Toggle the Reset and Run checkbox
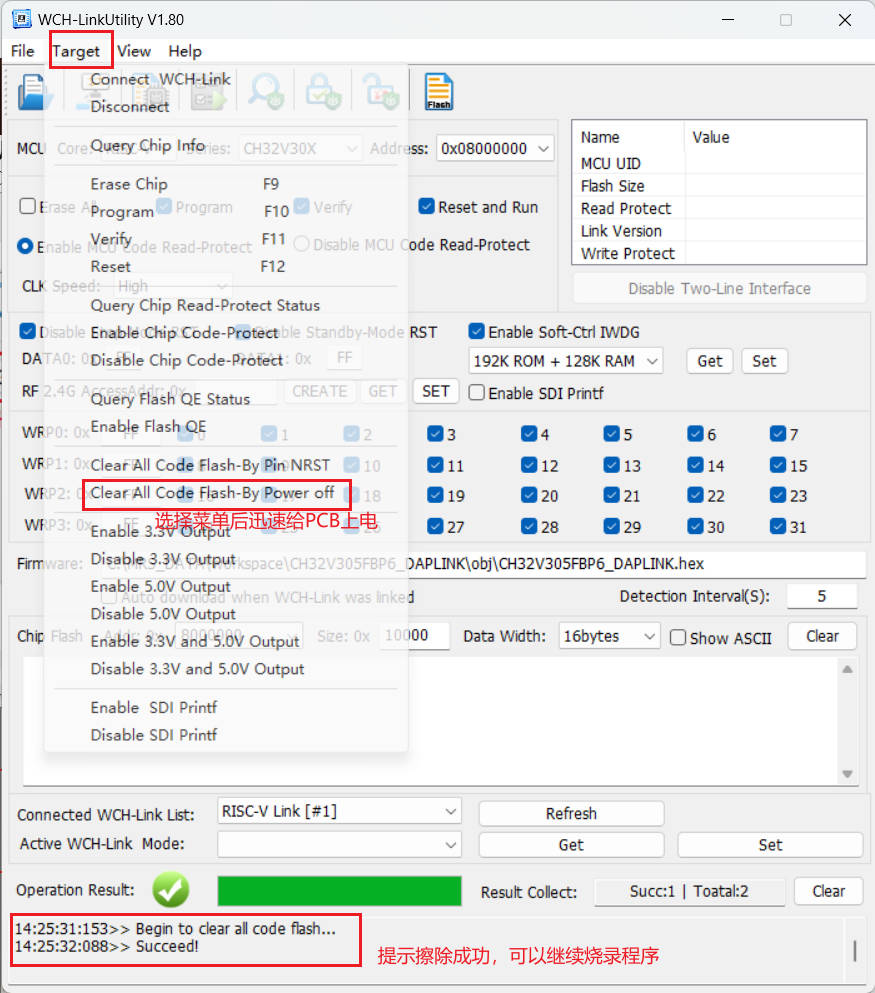The width and height of the screenshot is (875, 993). tap(426, 206)
